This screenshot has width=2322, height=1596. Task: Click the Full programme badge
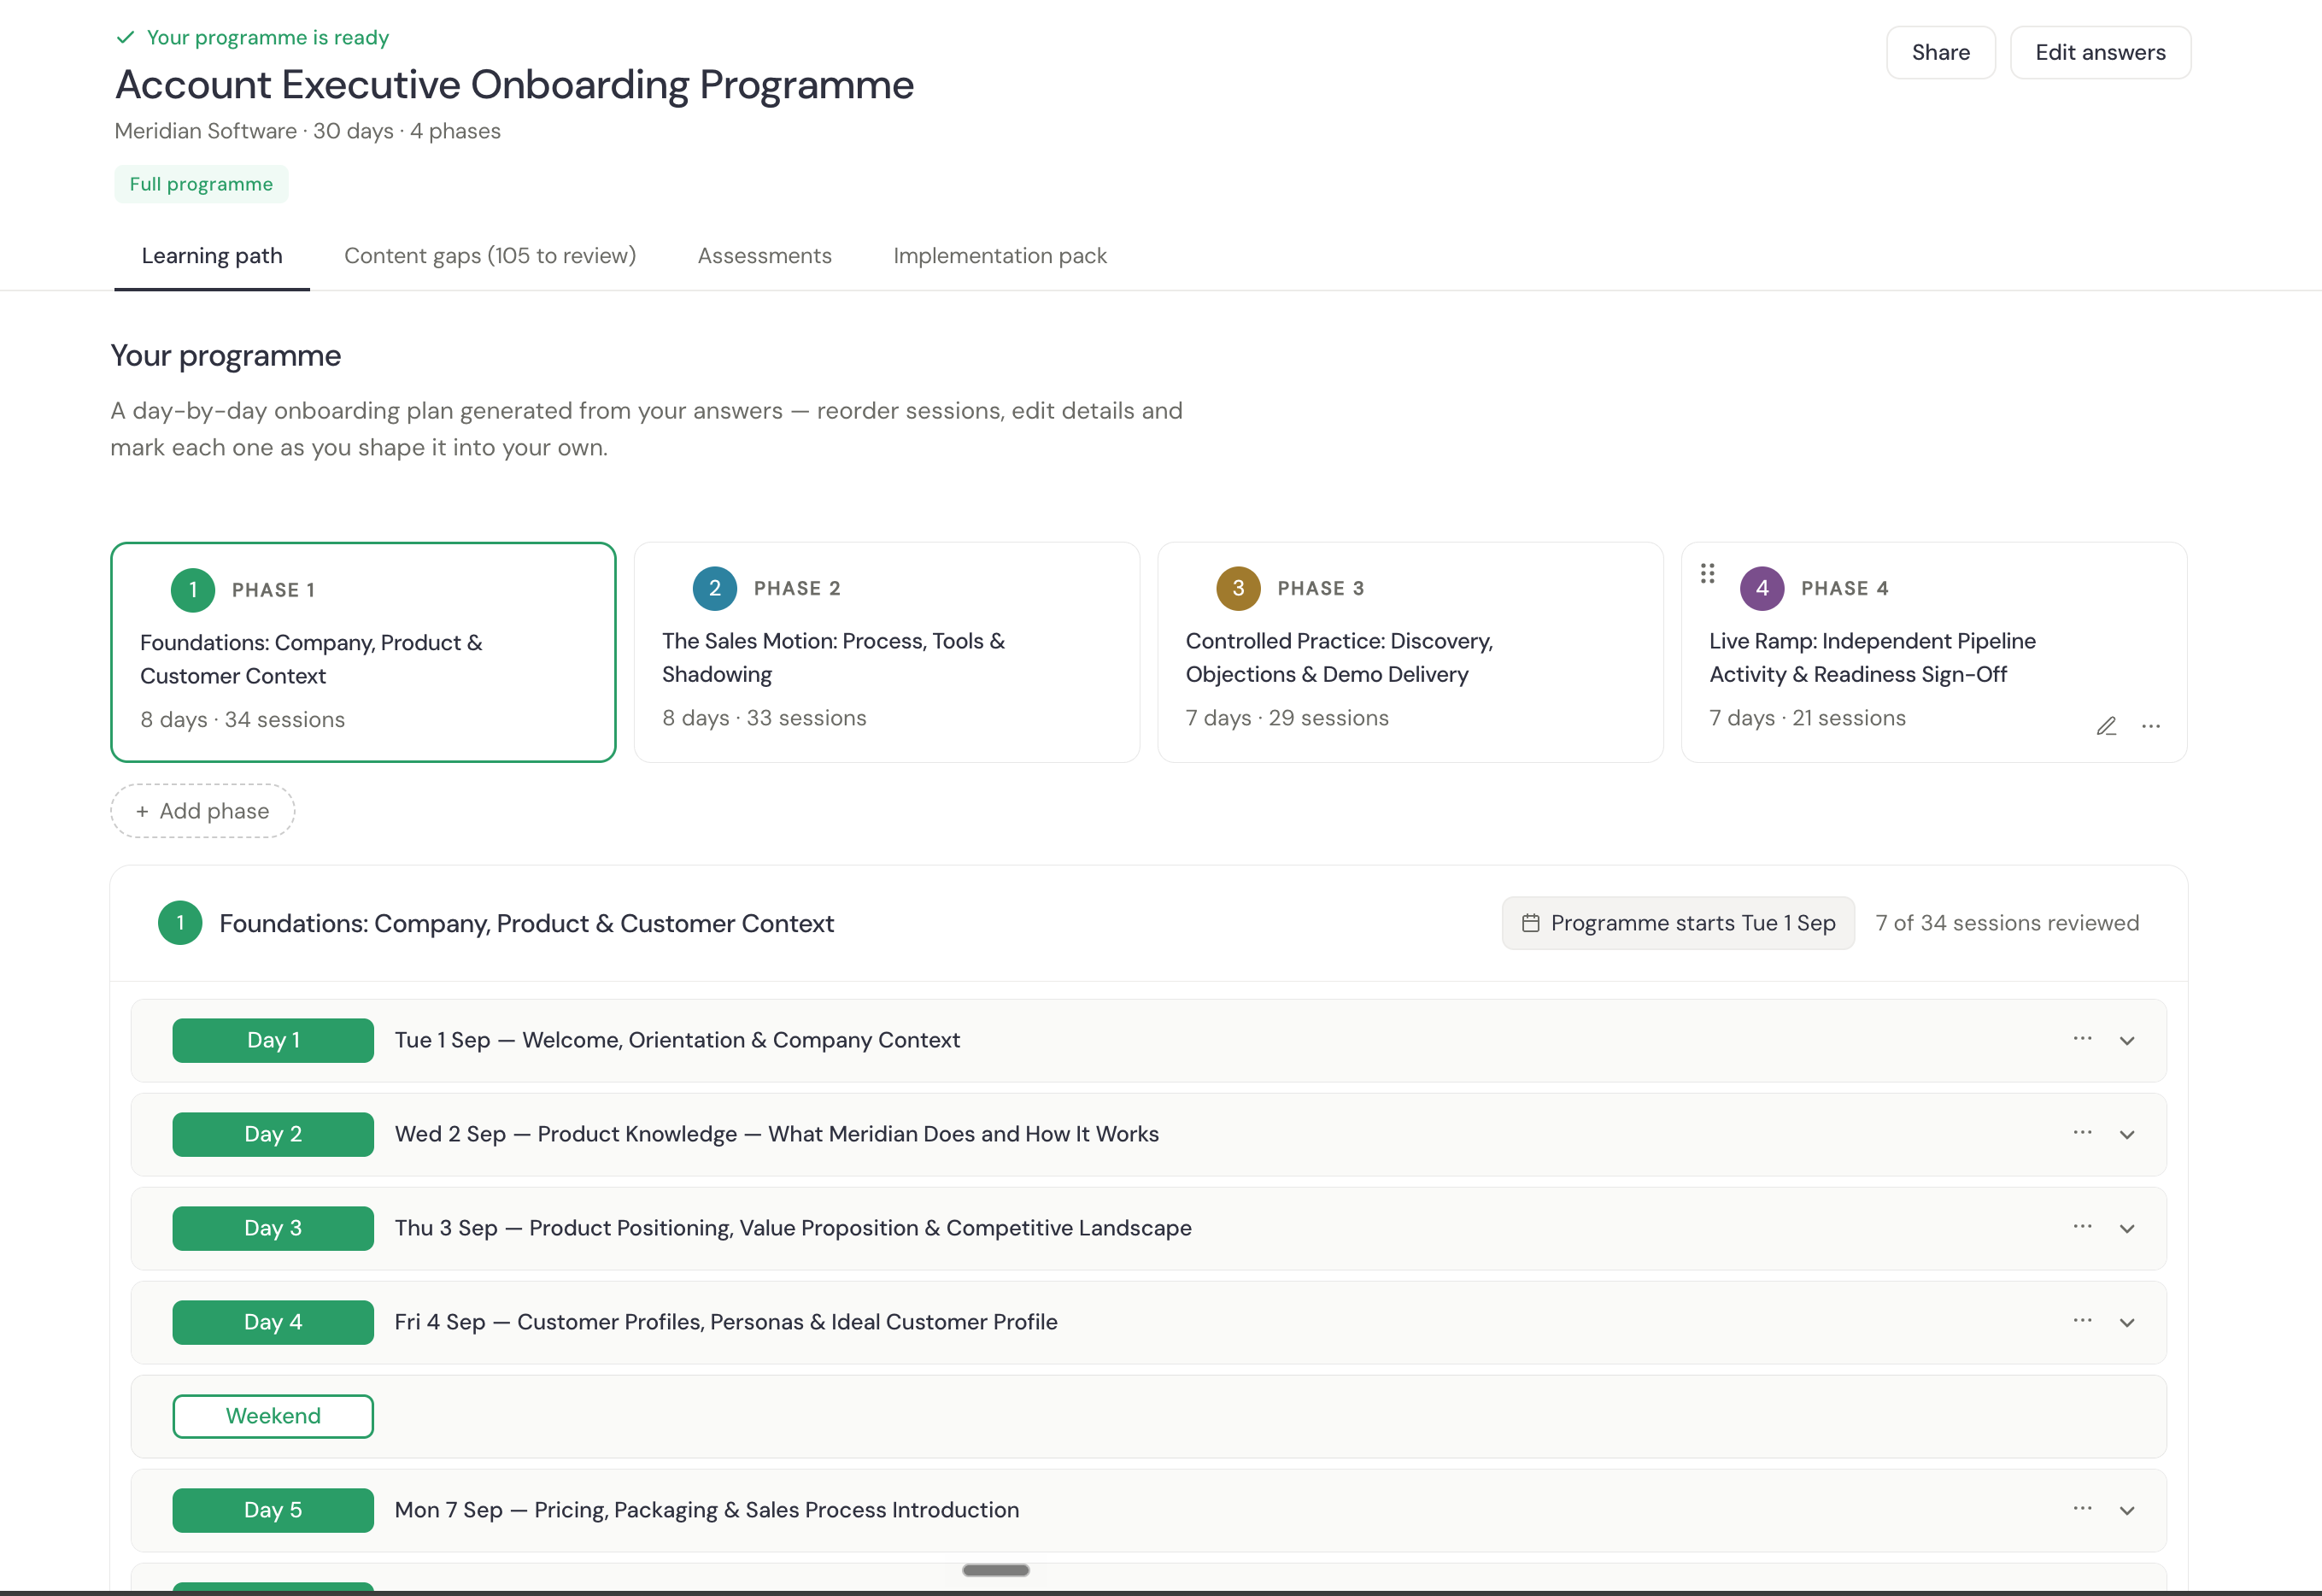(x=201, y=184)
